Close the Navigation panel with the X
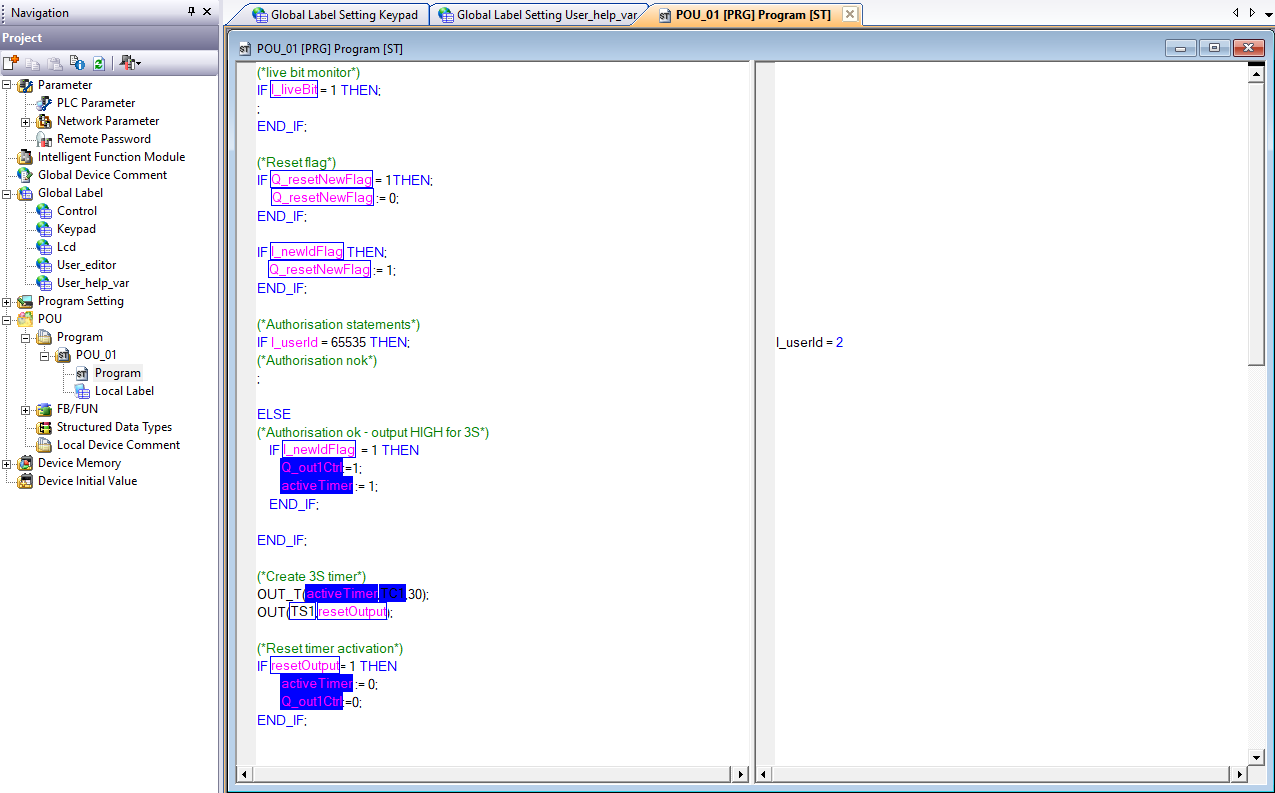The image size is (1275, 793). [x=207, y=12]
